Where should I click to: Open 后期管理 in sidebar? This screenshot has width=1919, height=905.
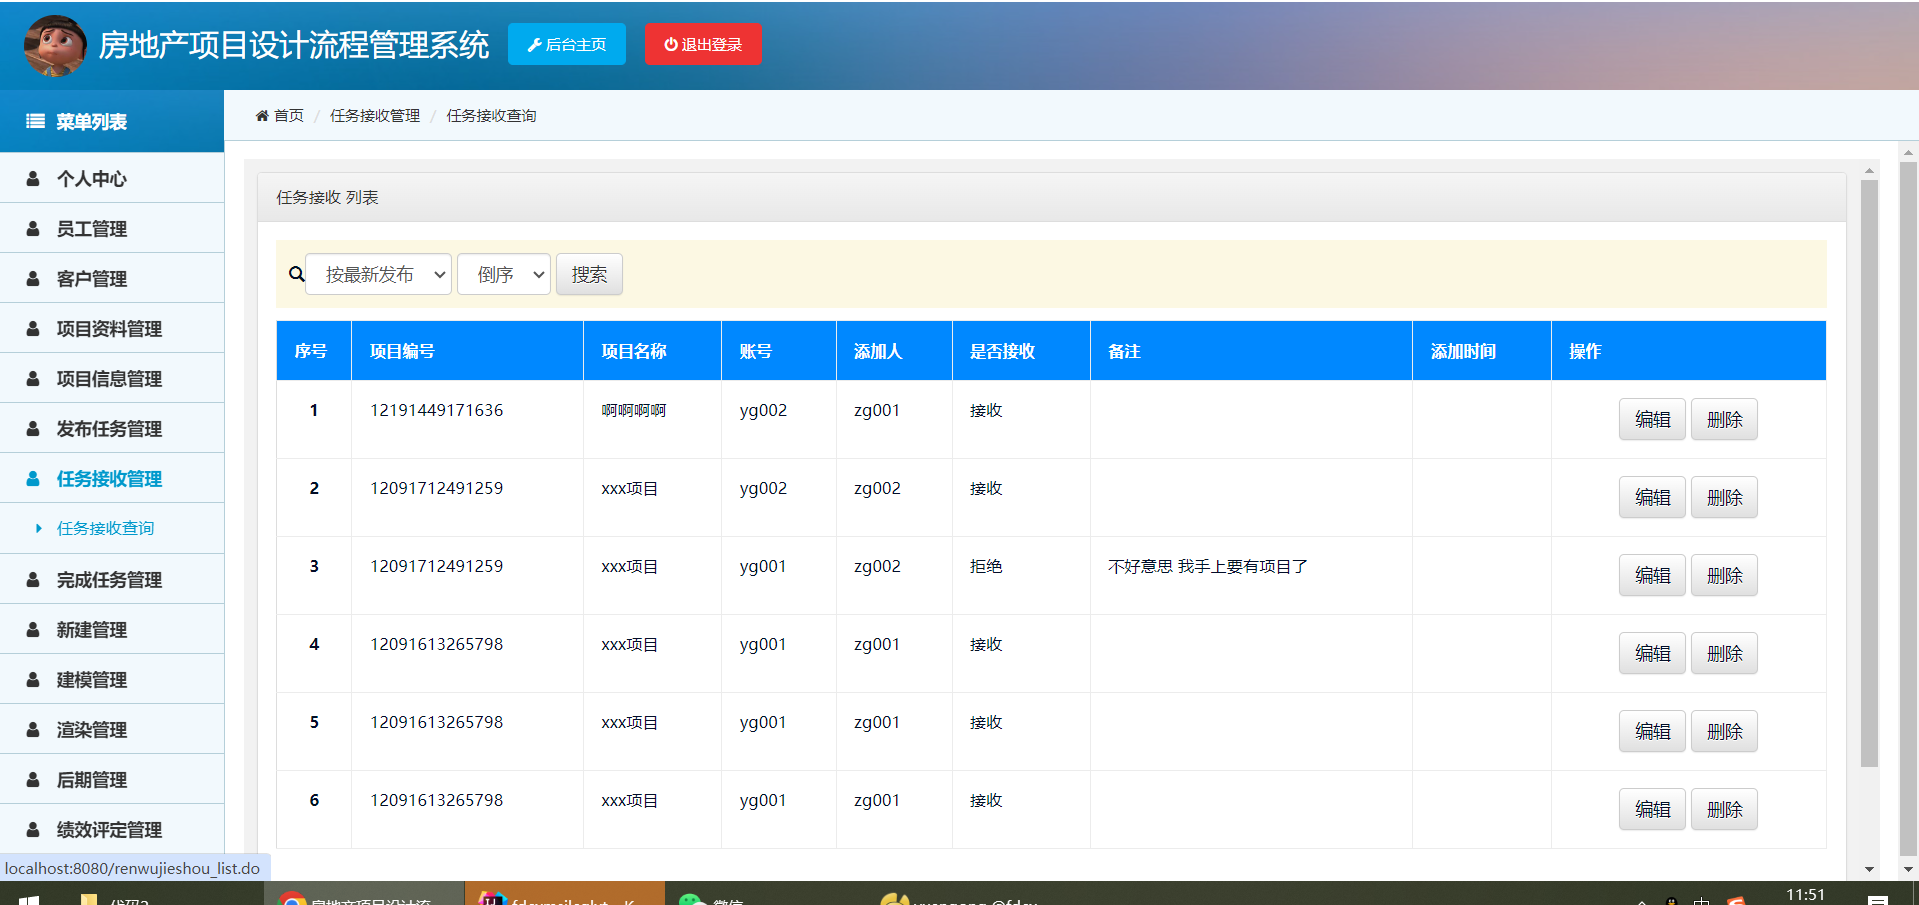112,779
